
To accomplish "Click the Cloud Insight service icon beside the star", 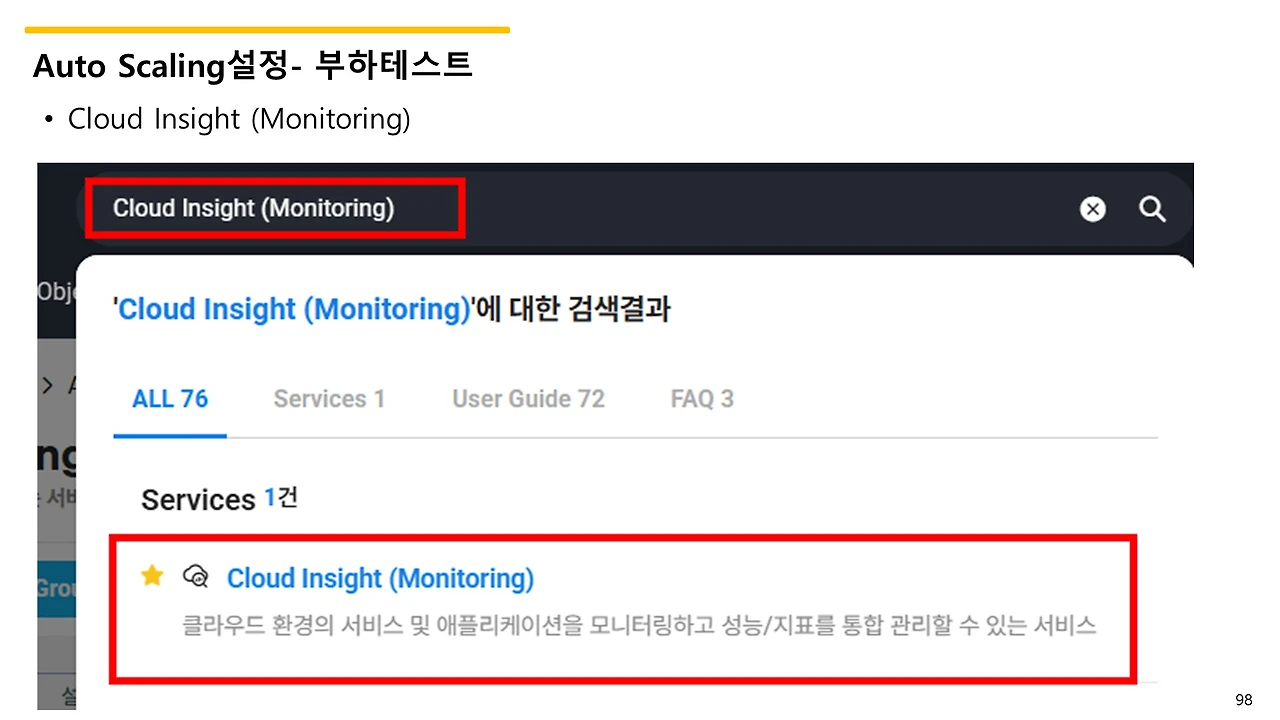I will click(196, 577).
